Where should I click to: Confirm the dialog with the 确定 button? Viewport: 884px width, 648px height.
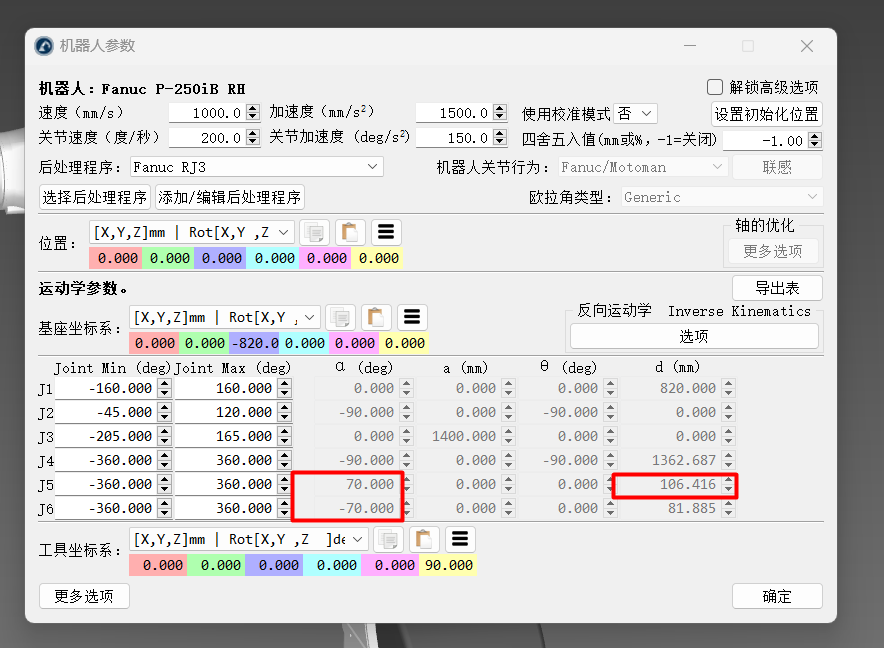click(777, 597)
